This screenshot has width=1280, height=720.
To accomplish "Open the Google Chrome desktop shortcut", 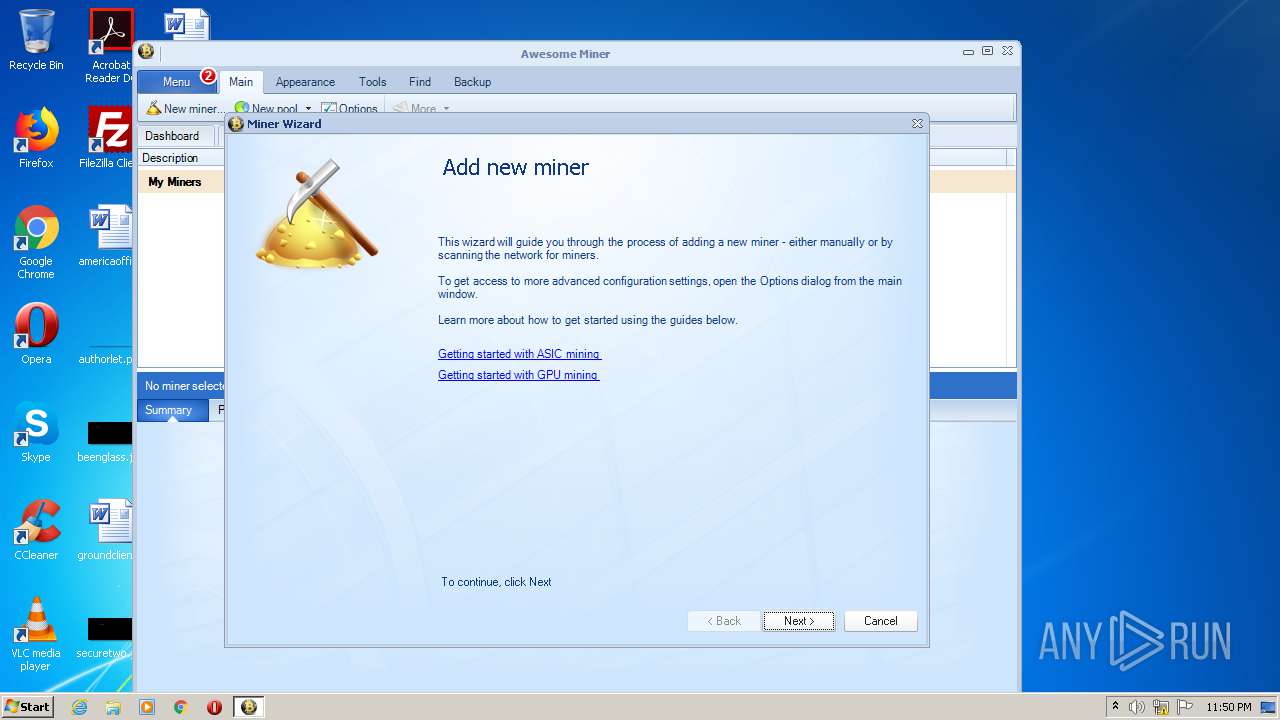I will coord(36,242).
